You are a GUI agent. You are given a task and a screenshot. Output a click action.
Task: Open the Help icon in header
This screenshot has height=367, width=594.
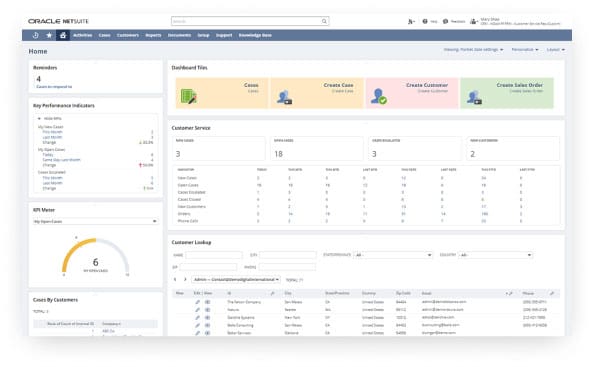[x=425, y=22]
